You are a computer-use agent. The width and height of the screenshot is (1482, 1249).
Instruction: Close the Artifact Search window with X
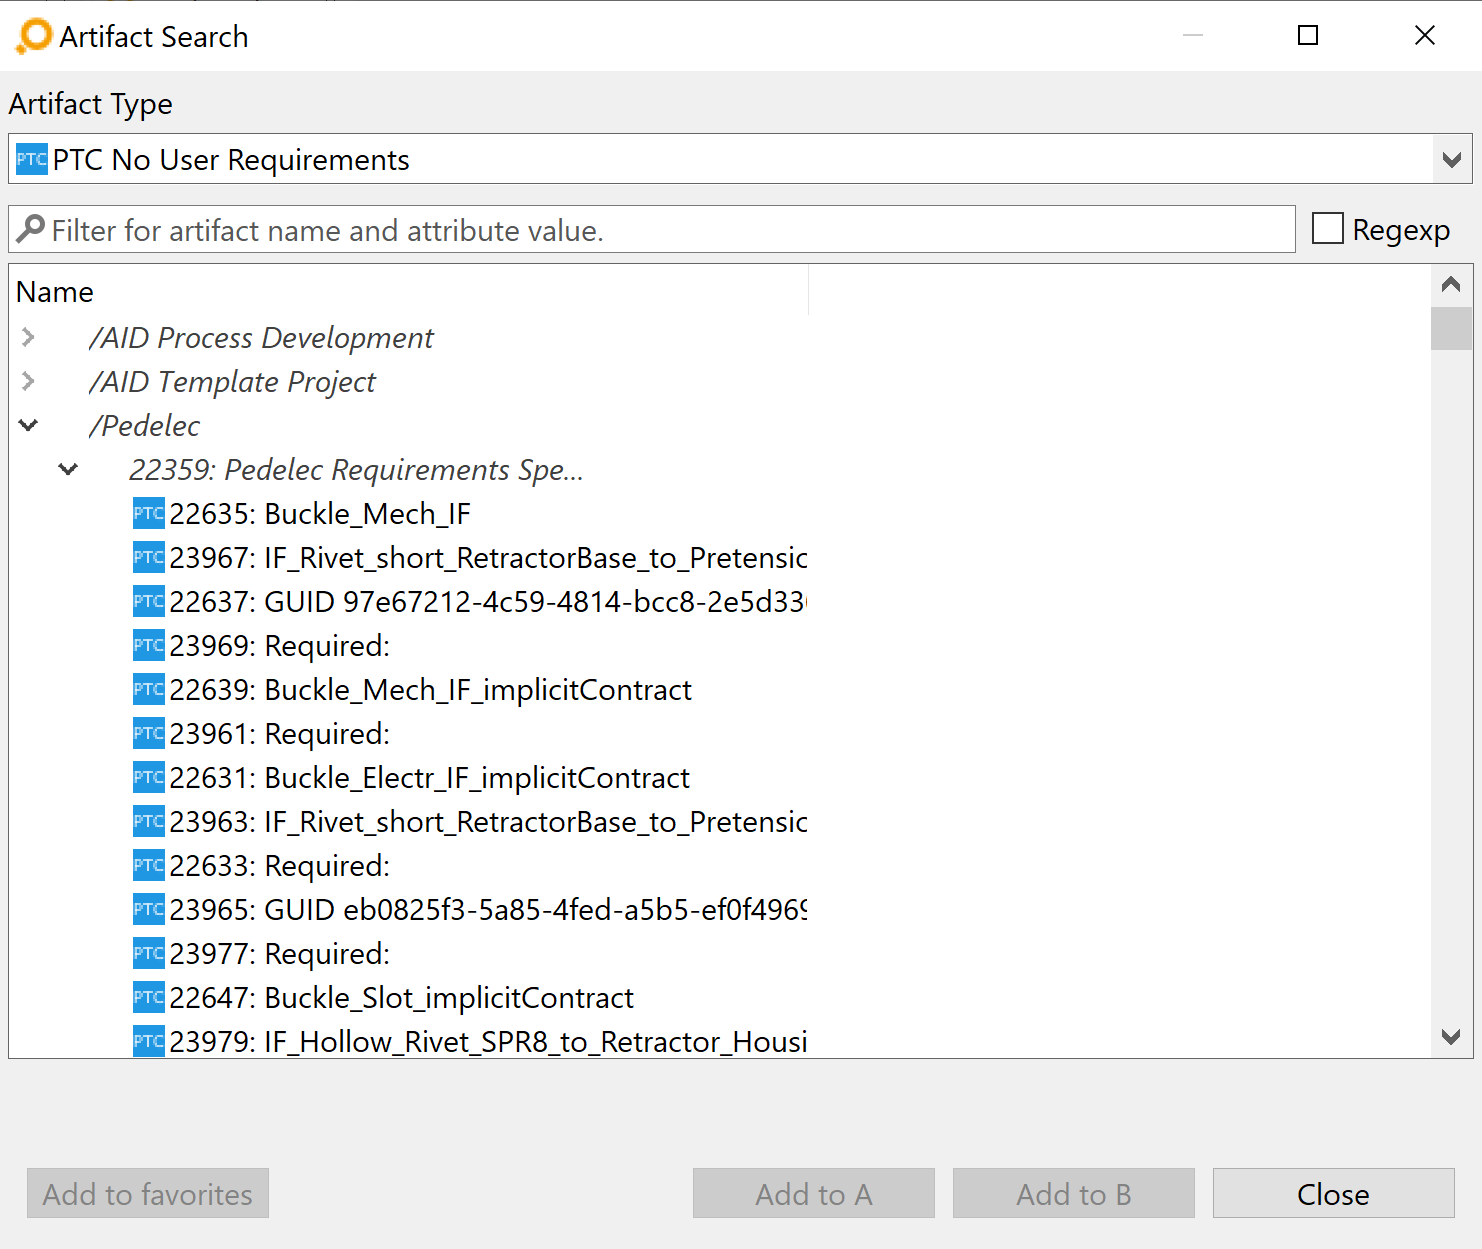pyautogui.click(x=1425, y=35)
